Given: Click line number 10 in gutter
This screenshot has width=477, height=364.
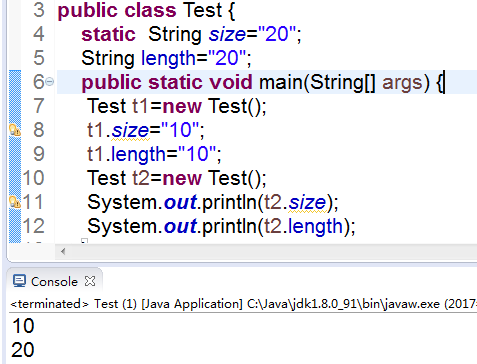Looking at the screenshot, I should pos(33,178).
